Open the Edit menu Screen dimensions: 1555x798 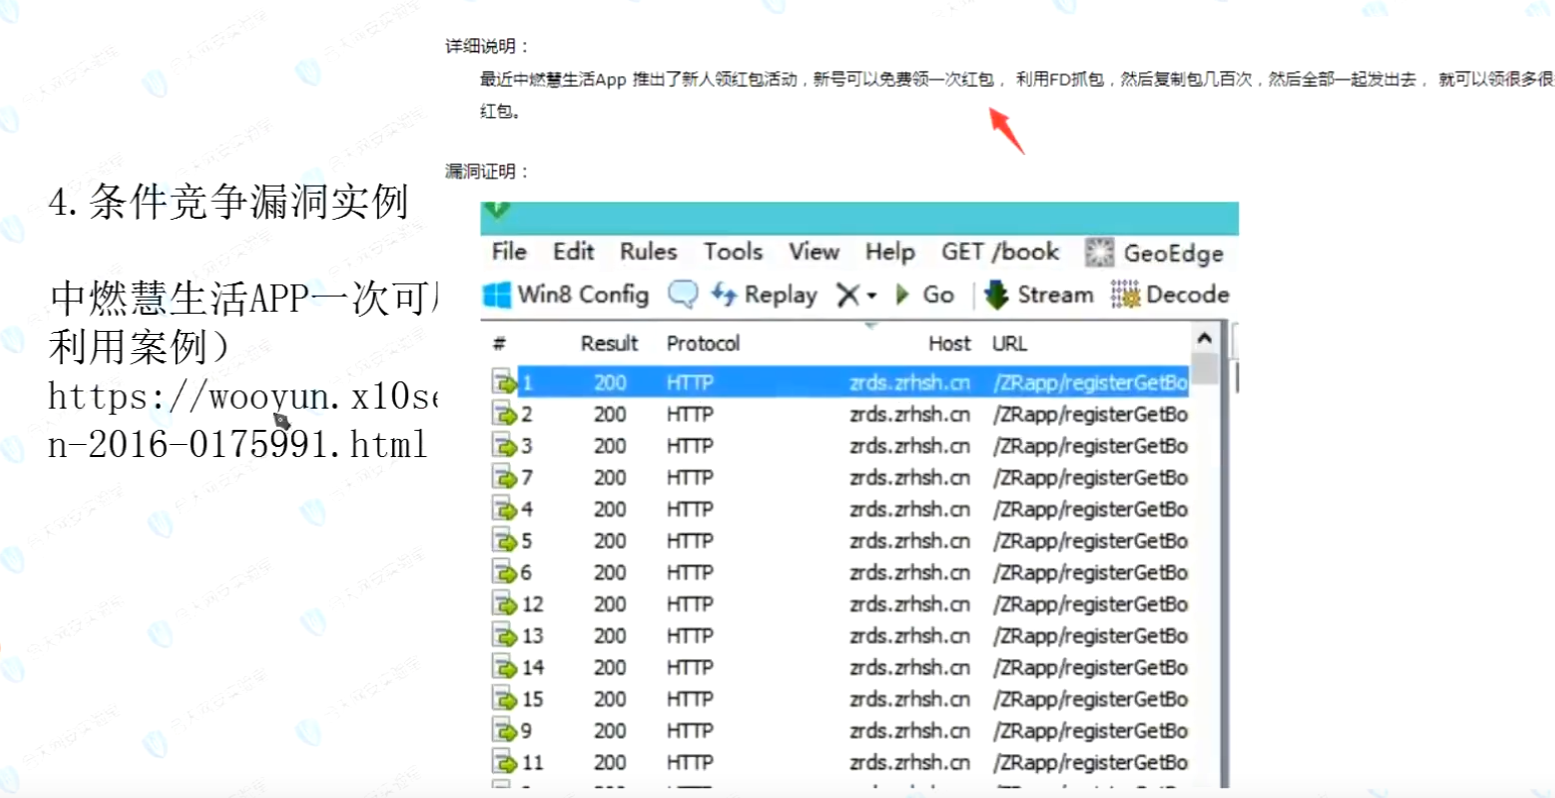[573, 252]
